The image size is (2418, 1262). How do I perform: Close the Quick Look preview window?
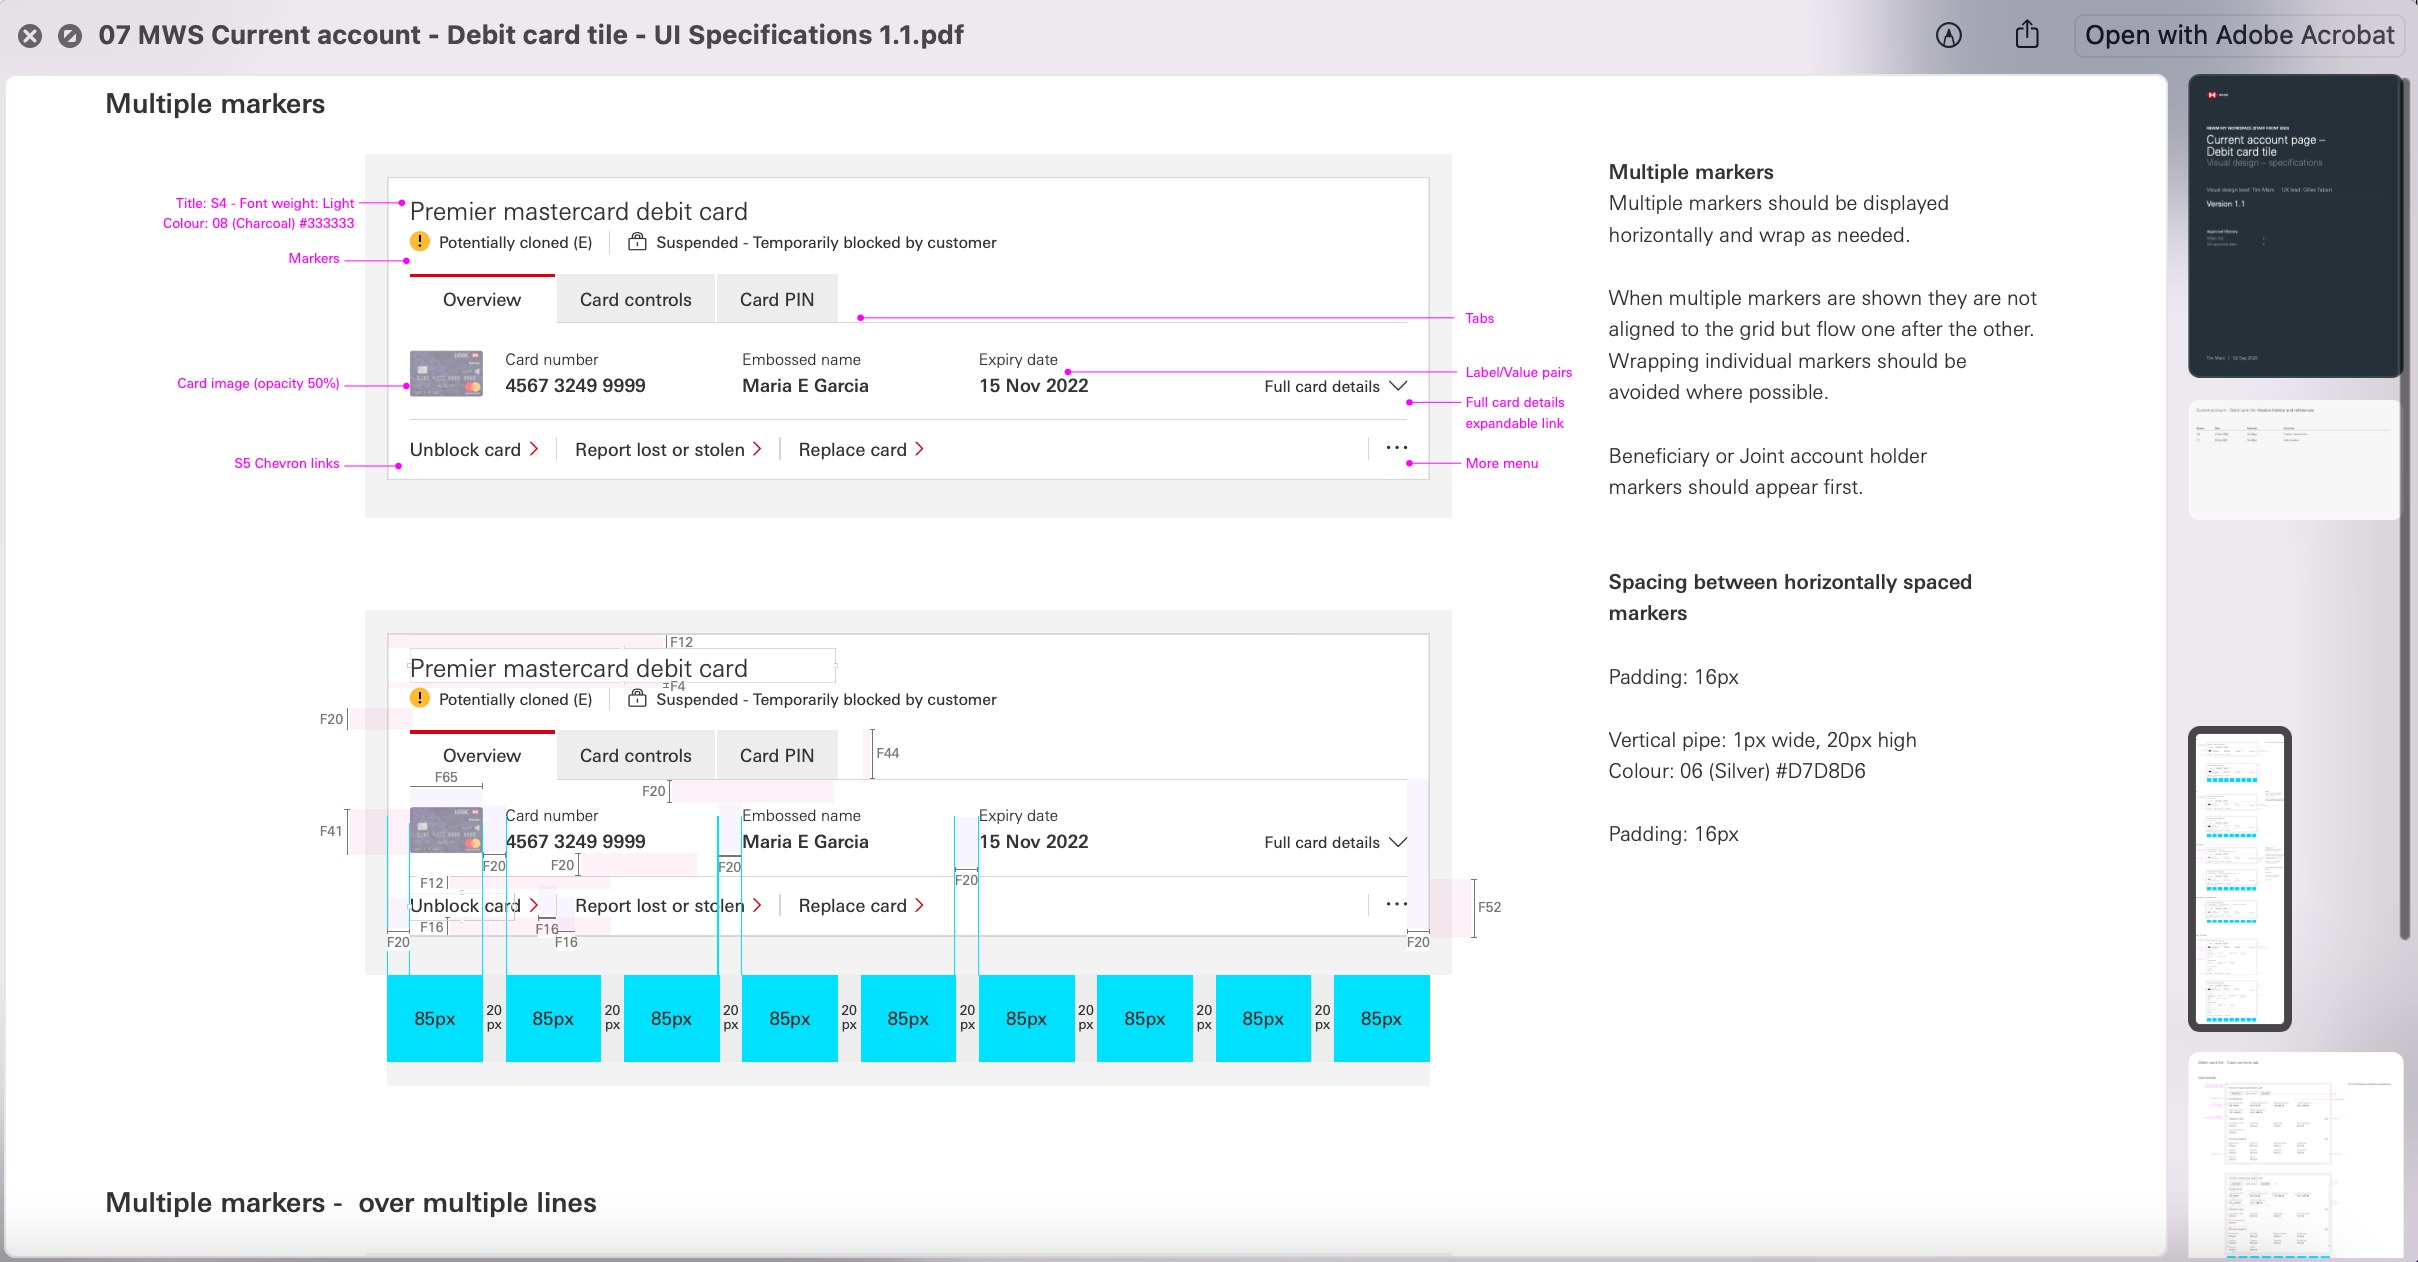(30, 36)
